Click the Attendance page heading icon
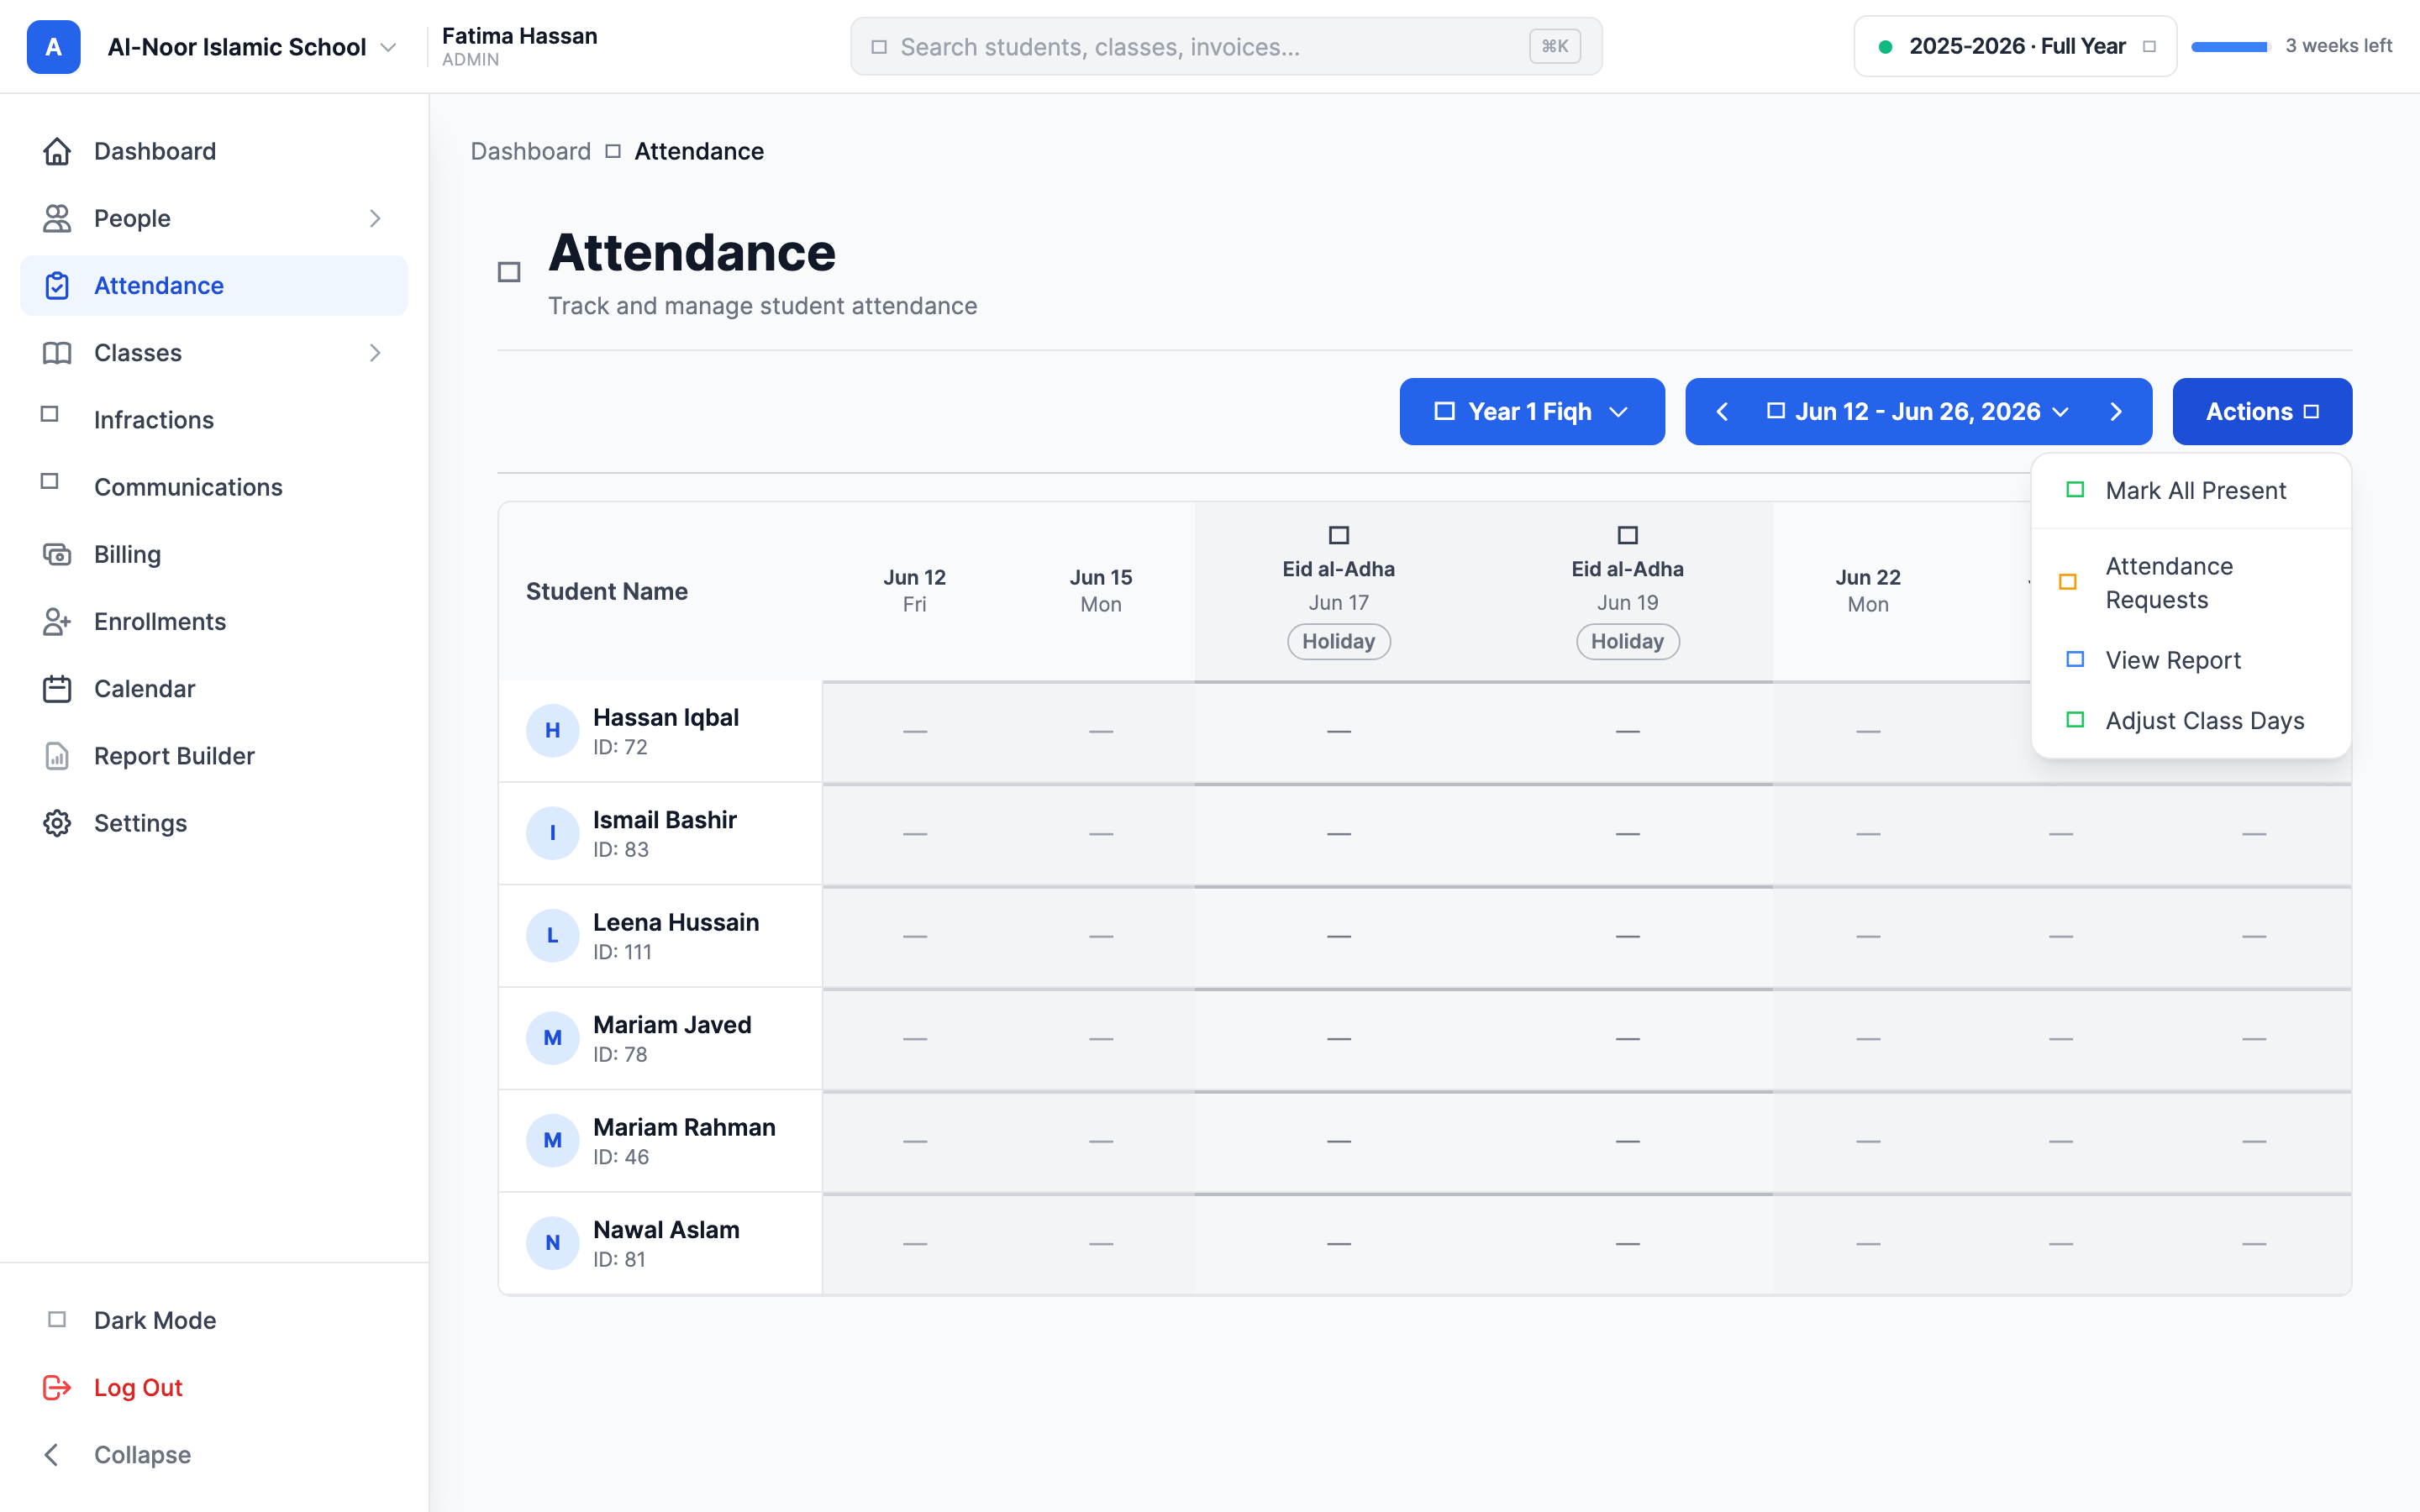2420x1512 pixels. tap(509, 272)
